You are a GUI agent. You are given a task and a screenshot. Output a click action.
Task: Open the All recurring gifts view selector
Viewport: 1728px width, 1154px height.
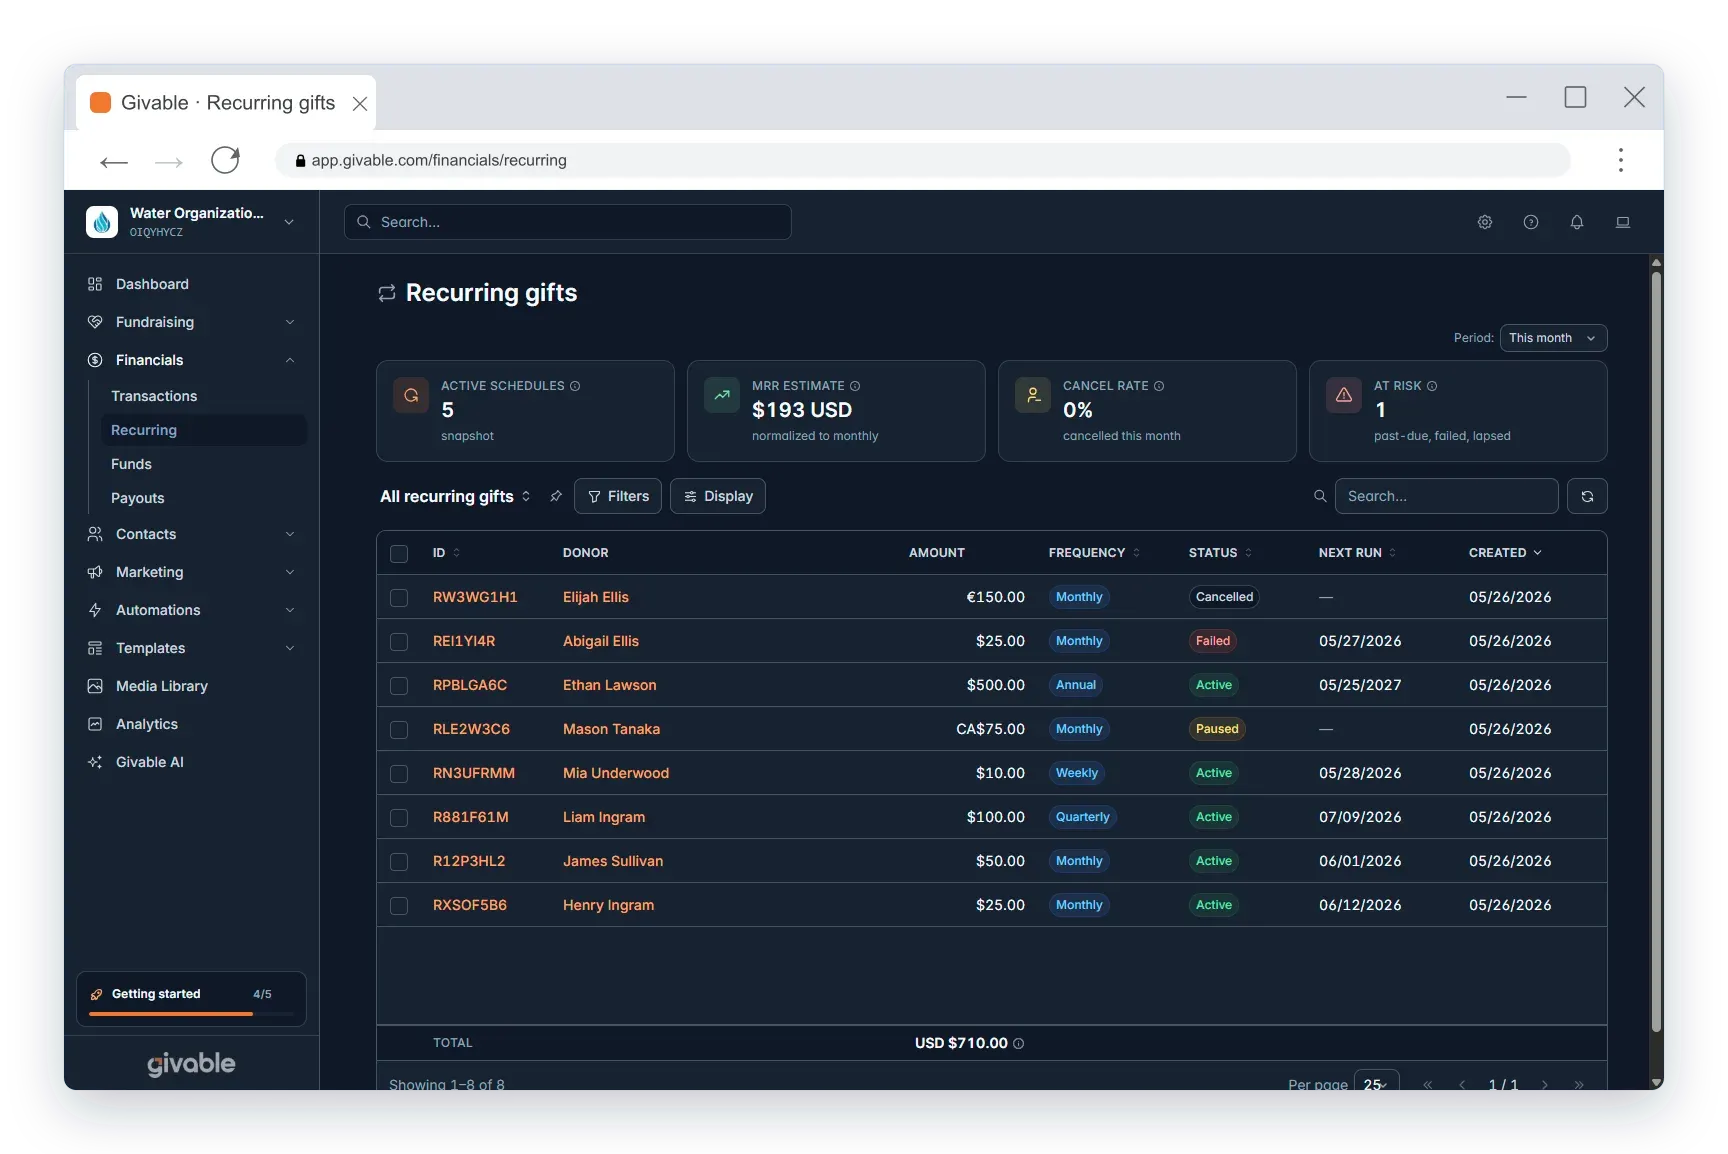coord(455,496)
